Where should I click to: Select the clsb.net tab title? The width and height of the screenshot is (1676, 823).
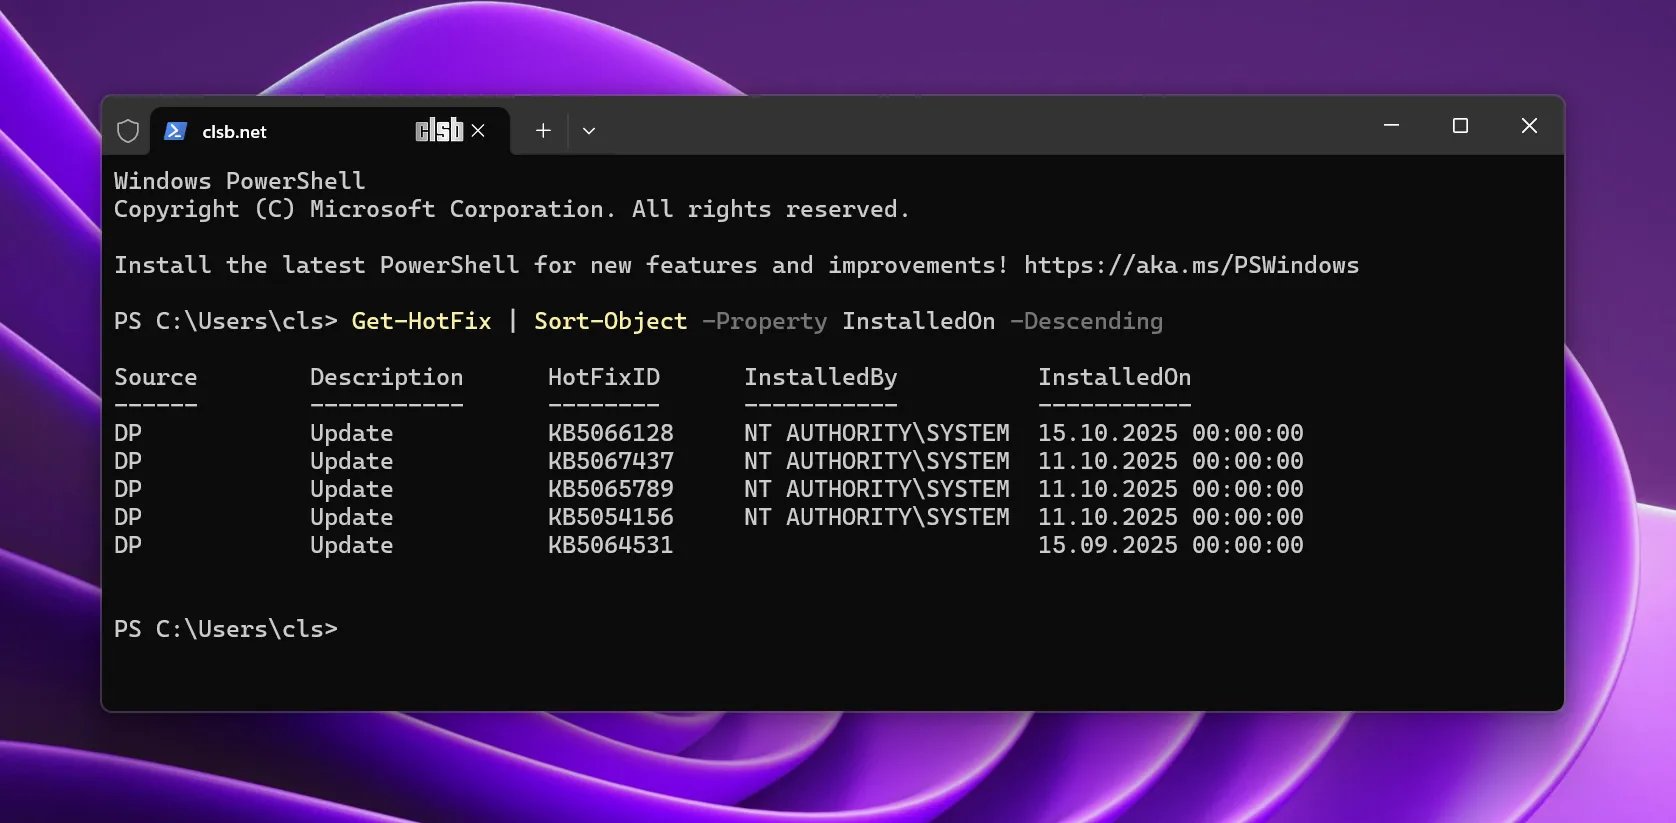234,132
